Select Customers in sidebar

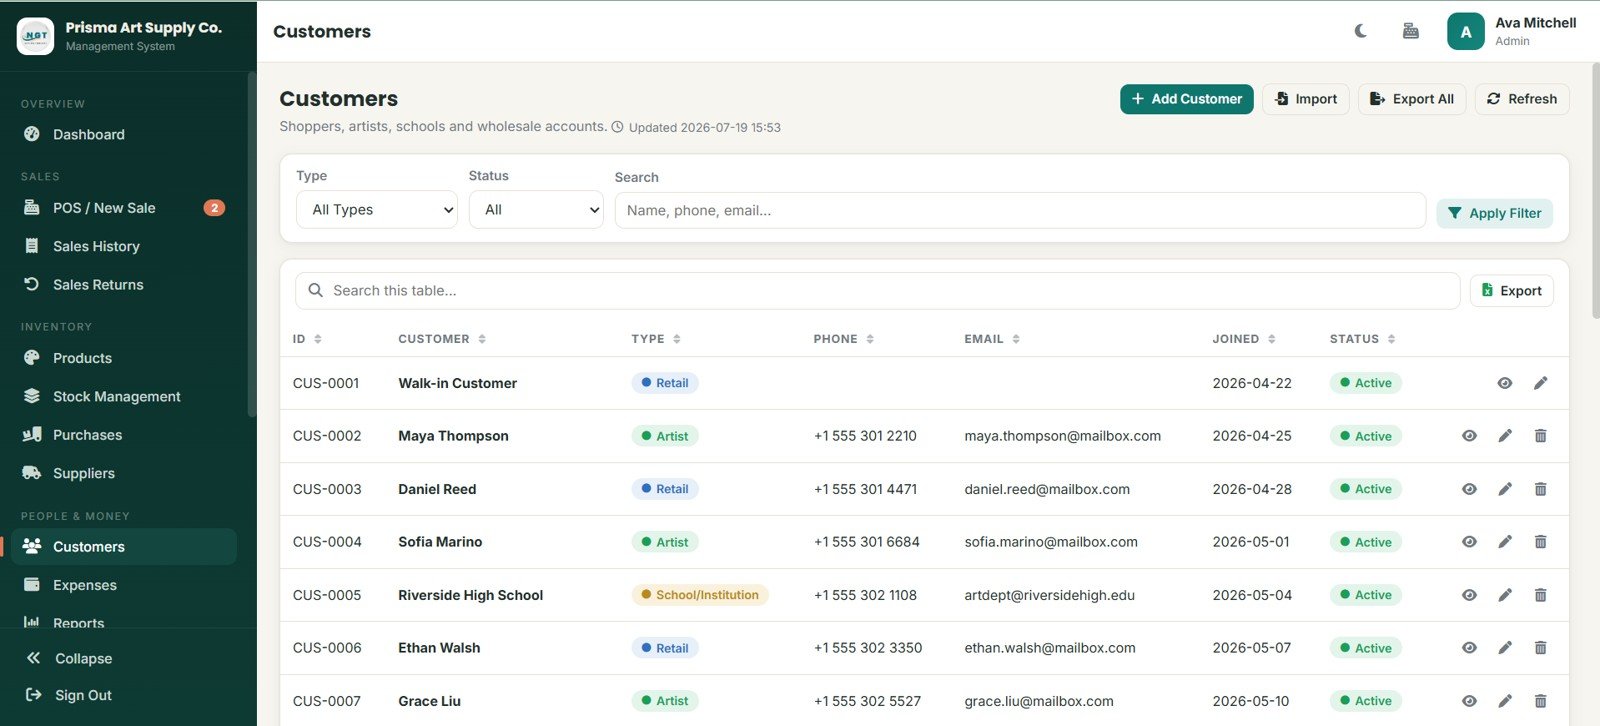[124, 547]
